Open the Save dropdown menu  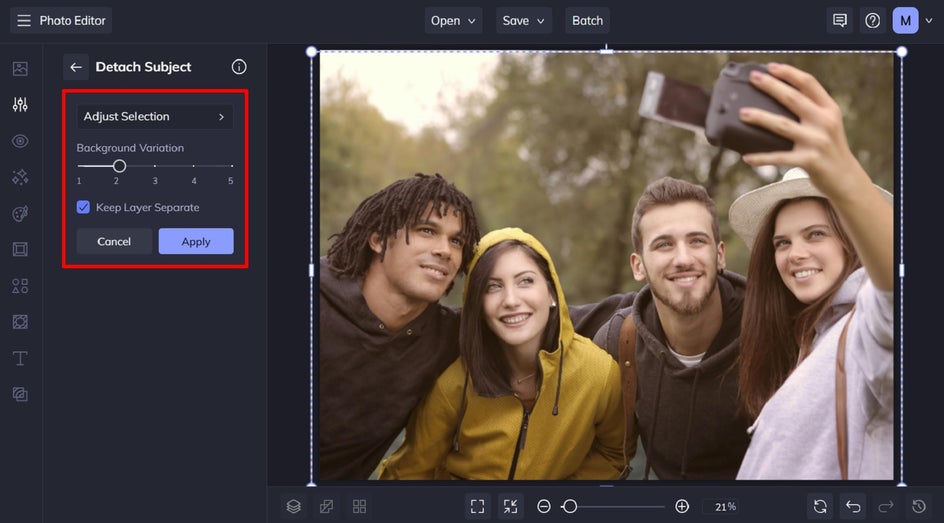tap(524, 20)
